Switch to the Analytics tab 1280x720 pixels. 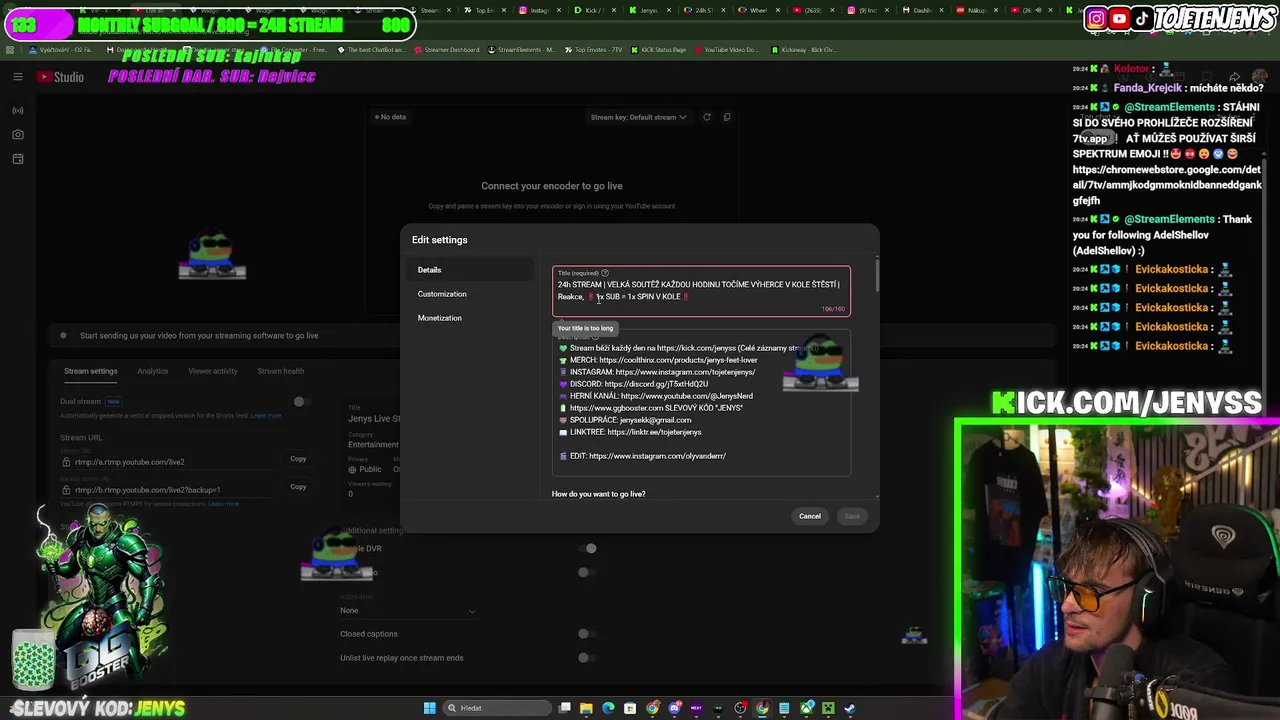pos(153,371)
